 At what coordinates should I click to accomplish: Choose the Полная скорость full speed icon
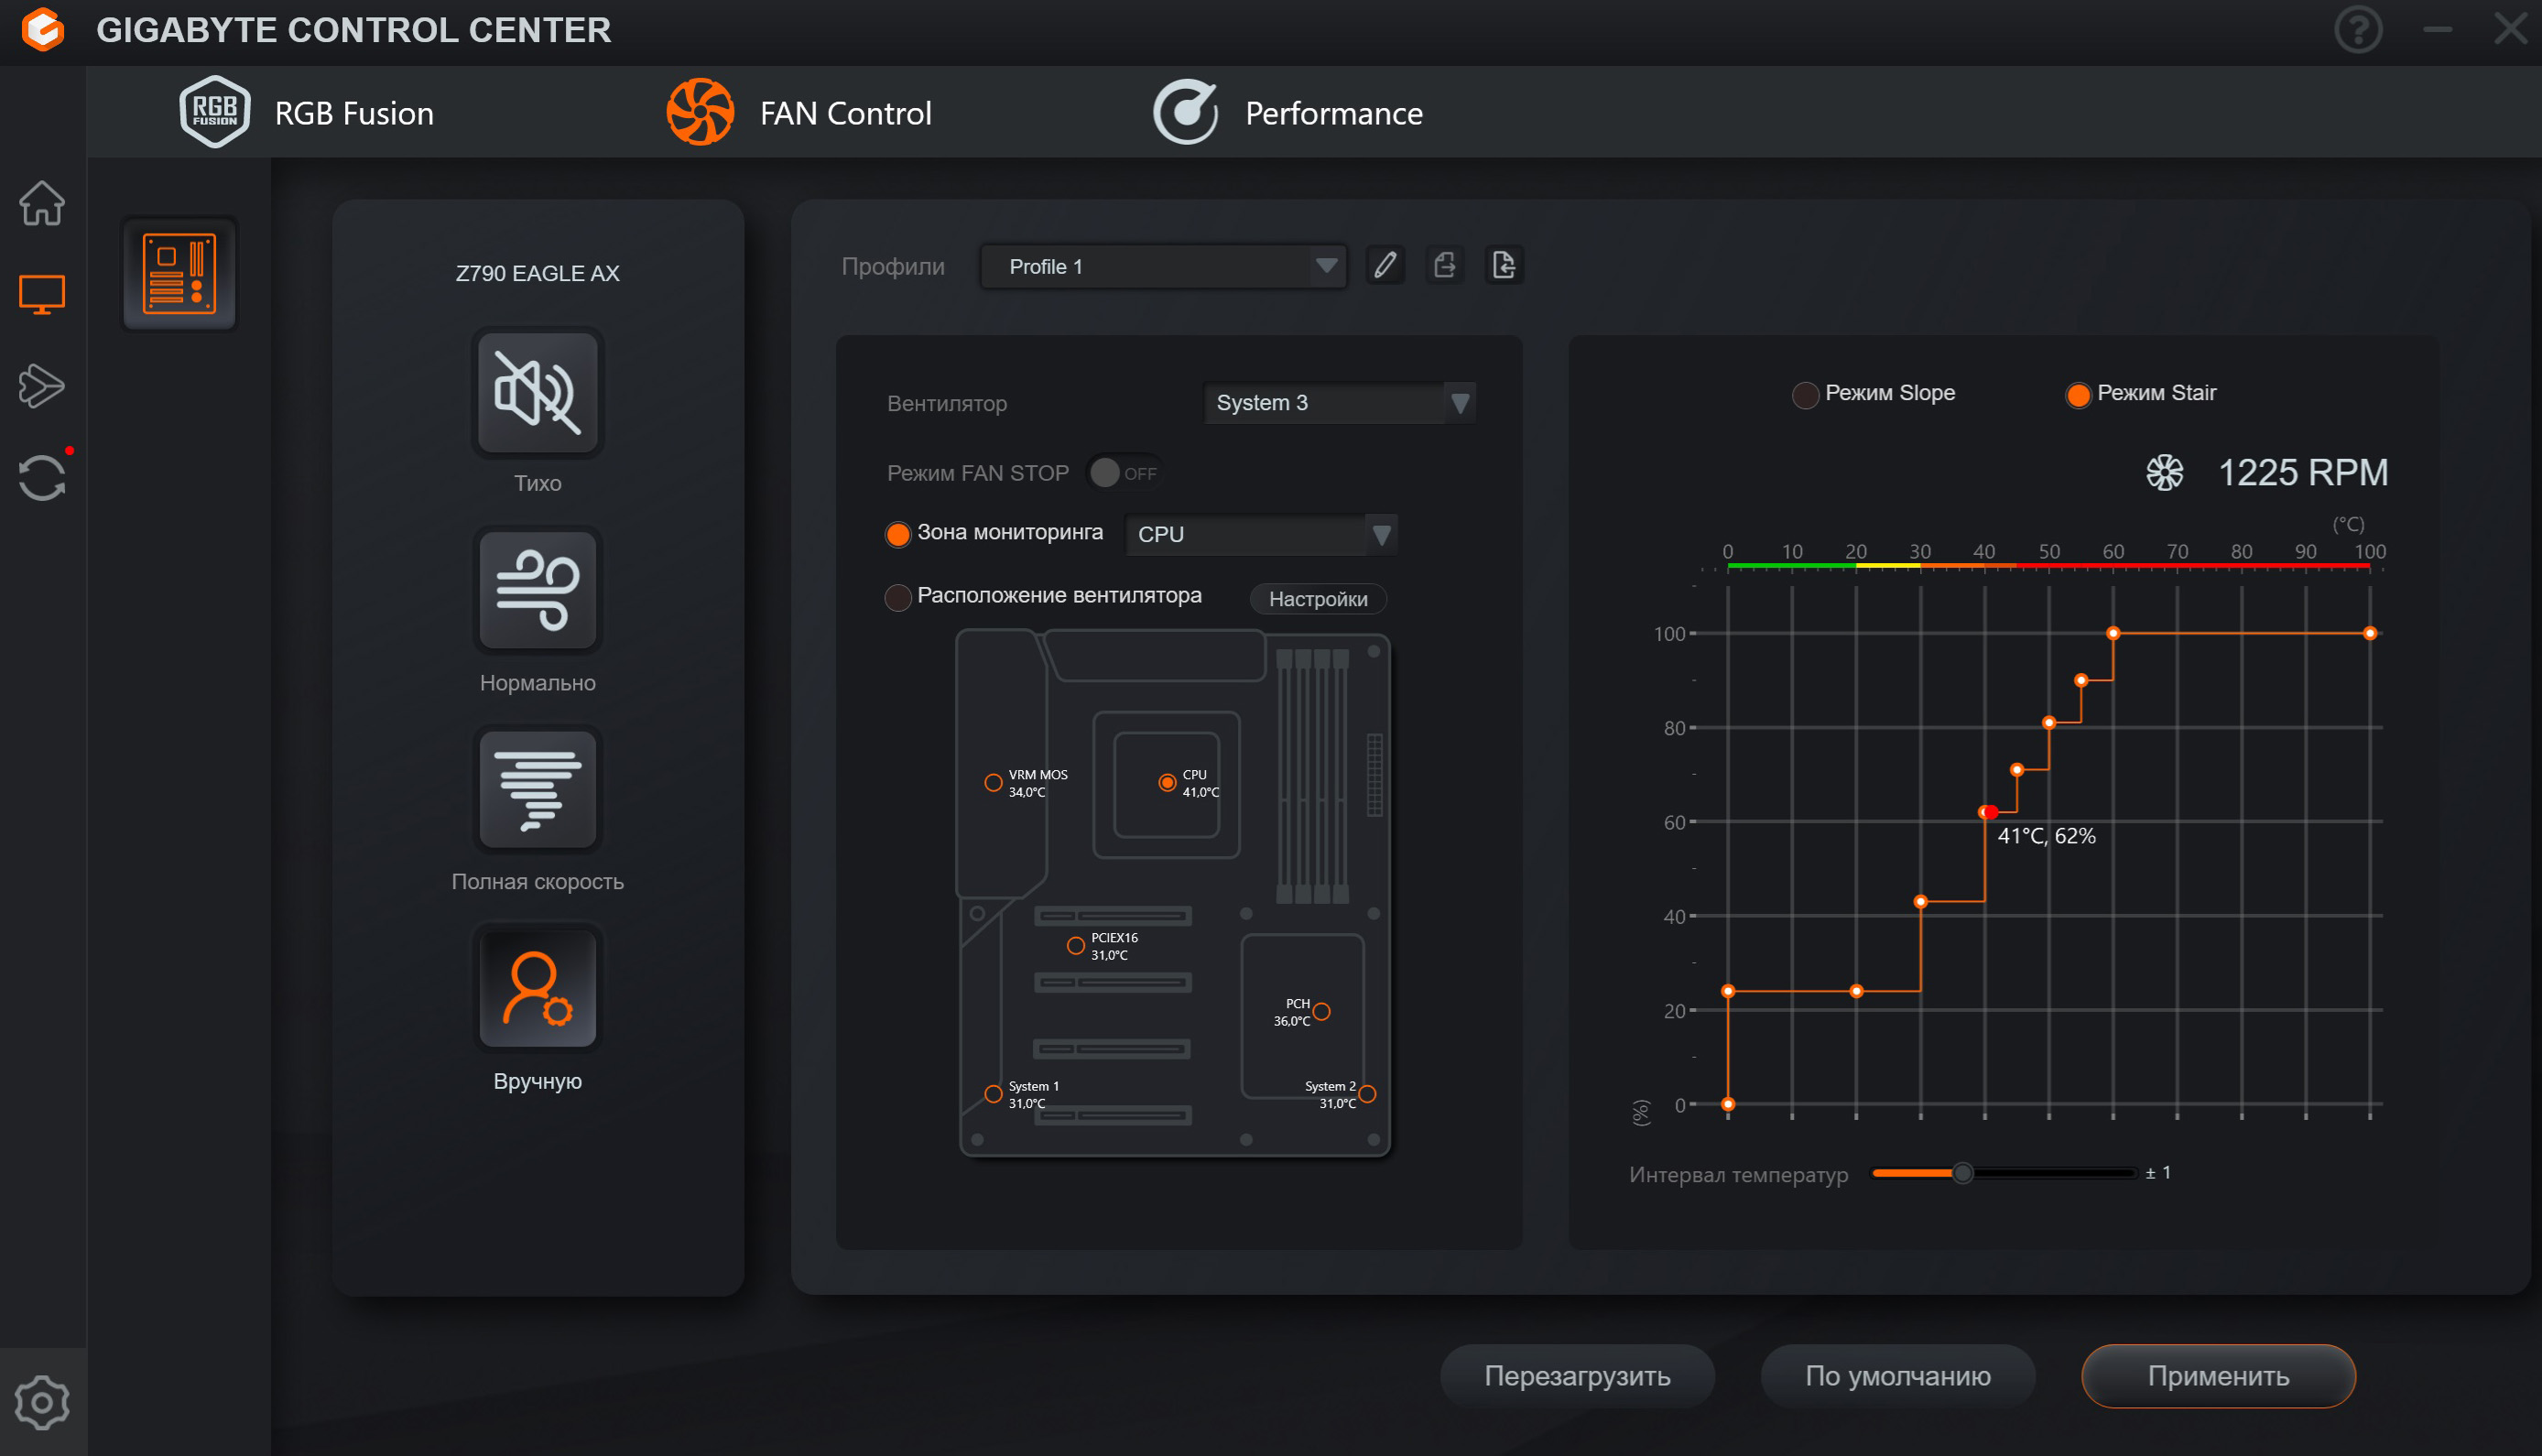pyautogui.click(x=537, y=790)
